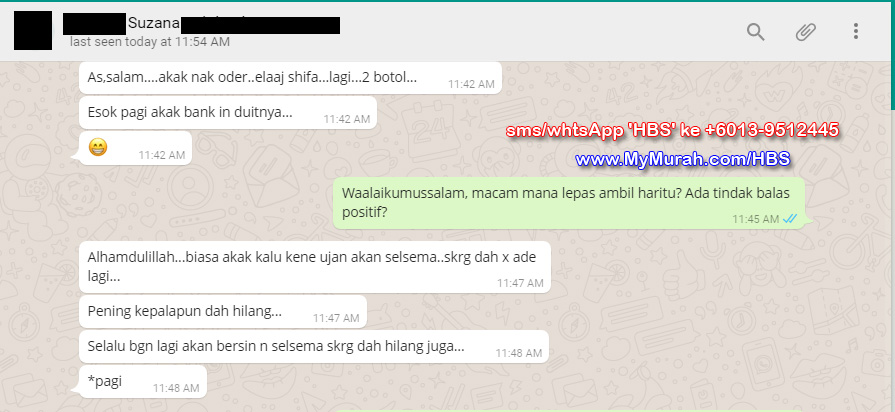Open the search messages magnifier icon
The width and height of the screenshot is (895, 412).
pyautogui.click(x=755, y=32)
